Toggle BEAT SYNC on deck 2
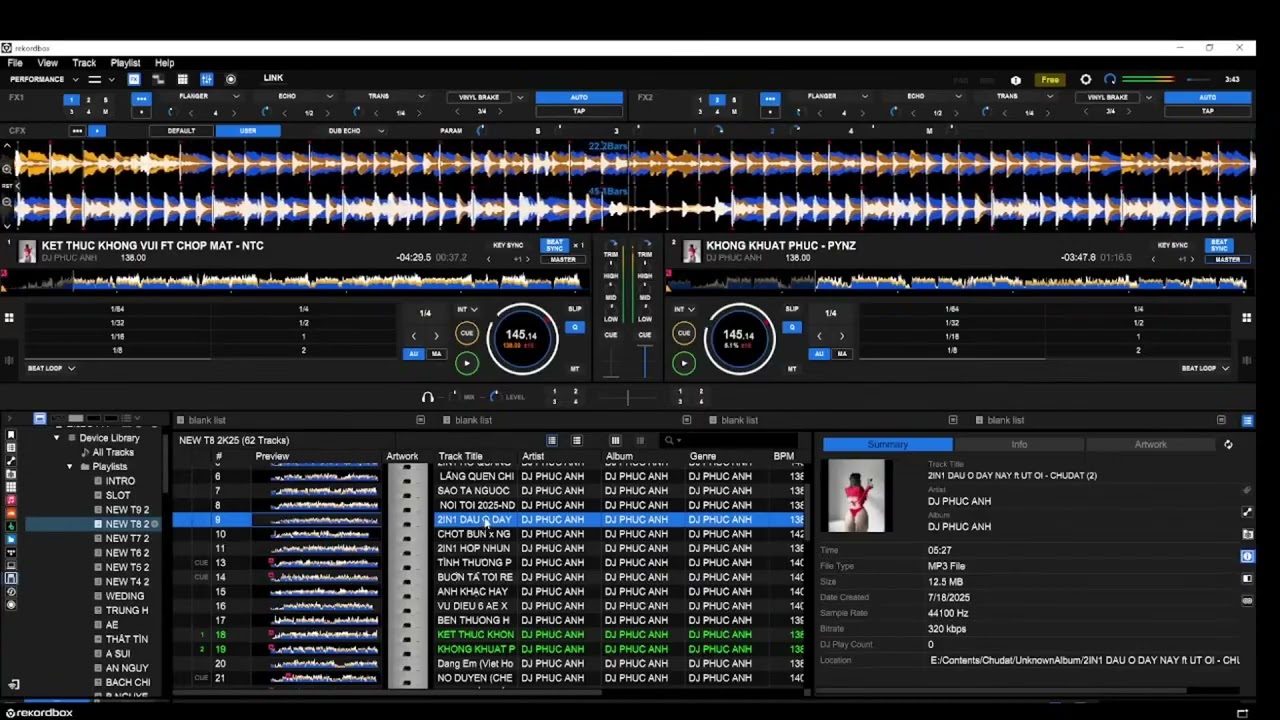 coord(1219,245)
